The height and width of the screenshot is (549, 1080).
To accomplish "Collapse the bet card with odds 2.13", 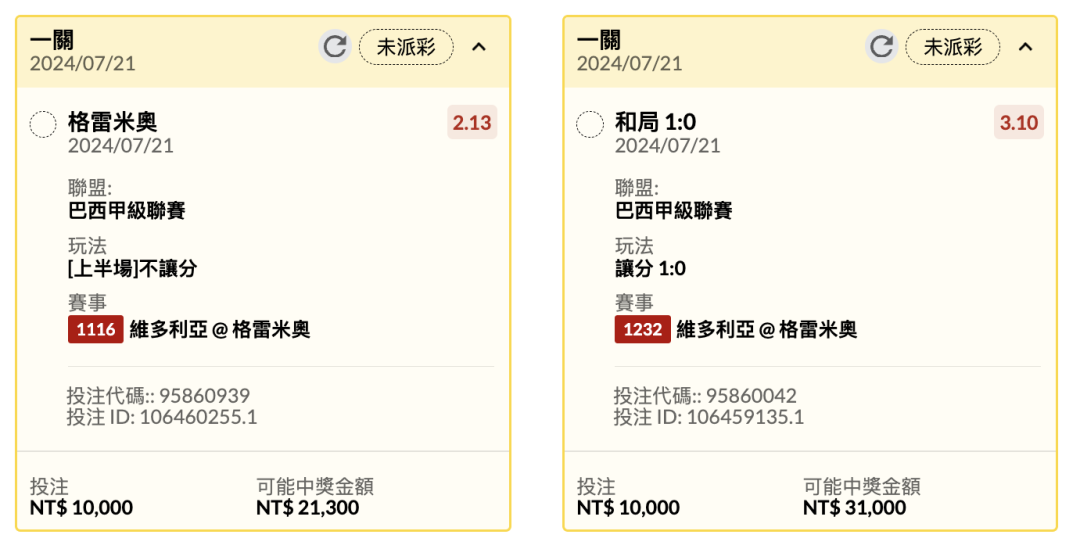I will coord(479,47).
